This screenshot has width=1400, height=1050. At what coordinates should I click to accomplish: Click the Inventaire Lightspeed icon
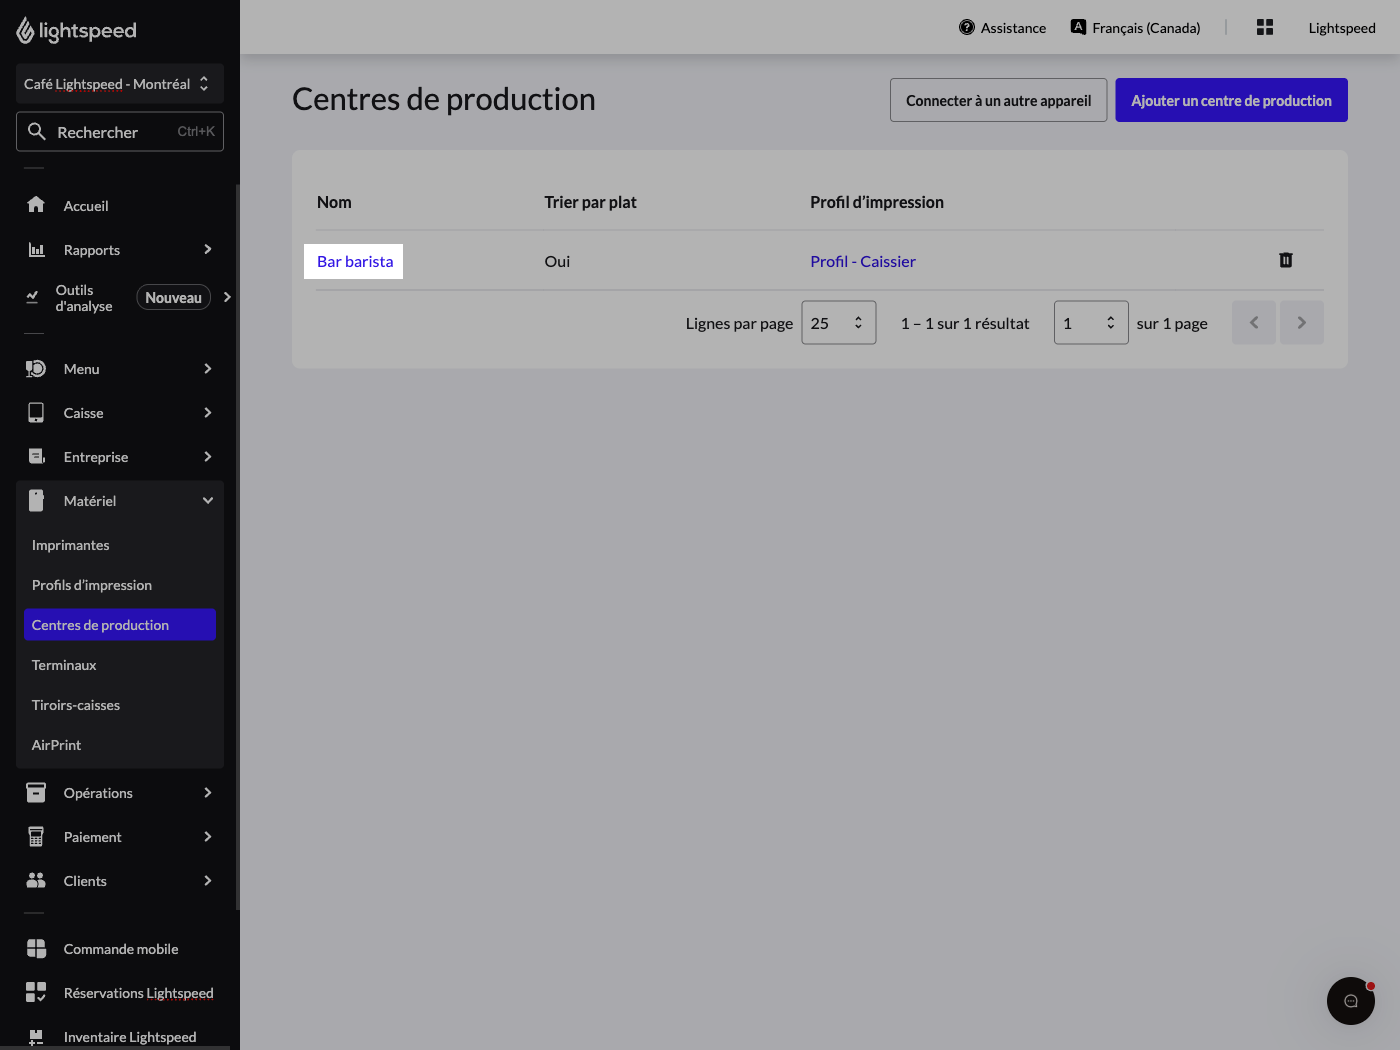click(x=36, y=1037)
